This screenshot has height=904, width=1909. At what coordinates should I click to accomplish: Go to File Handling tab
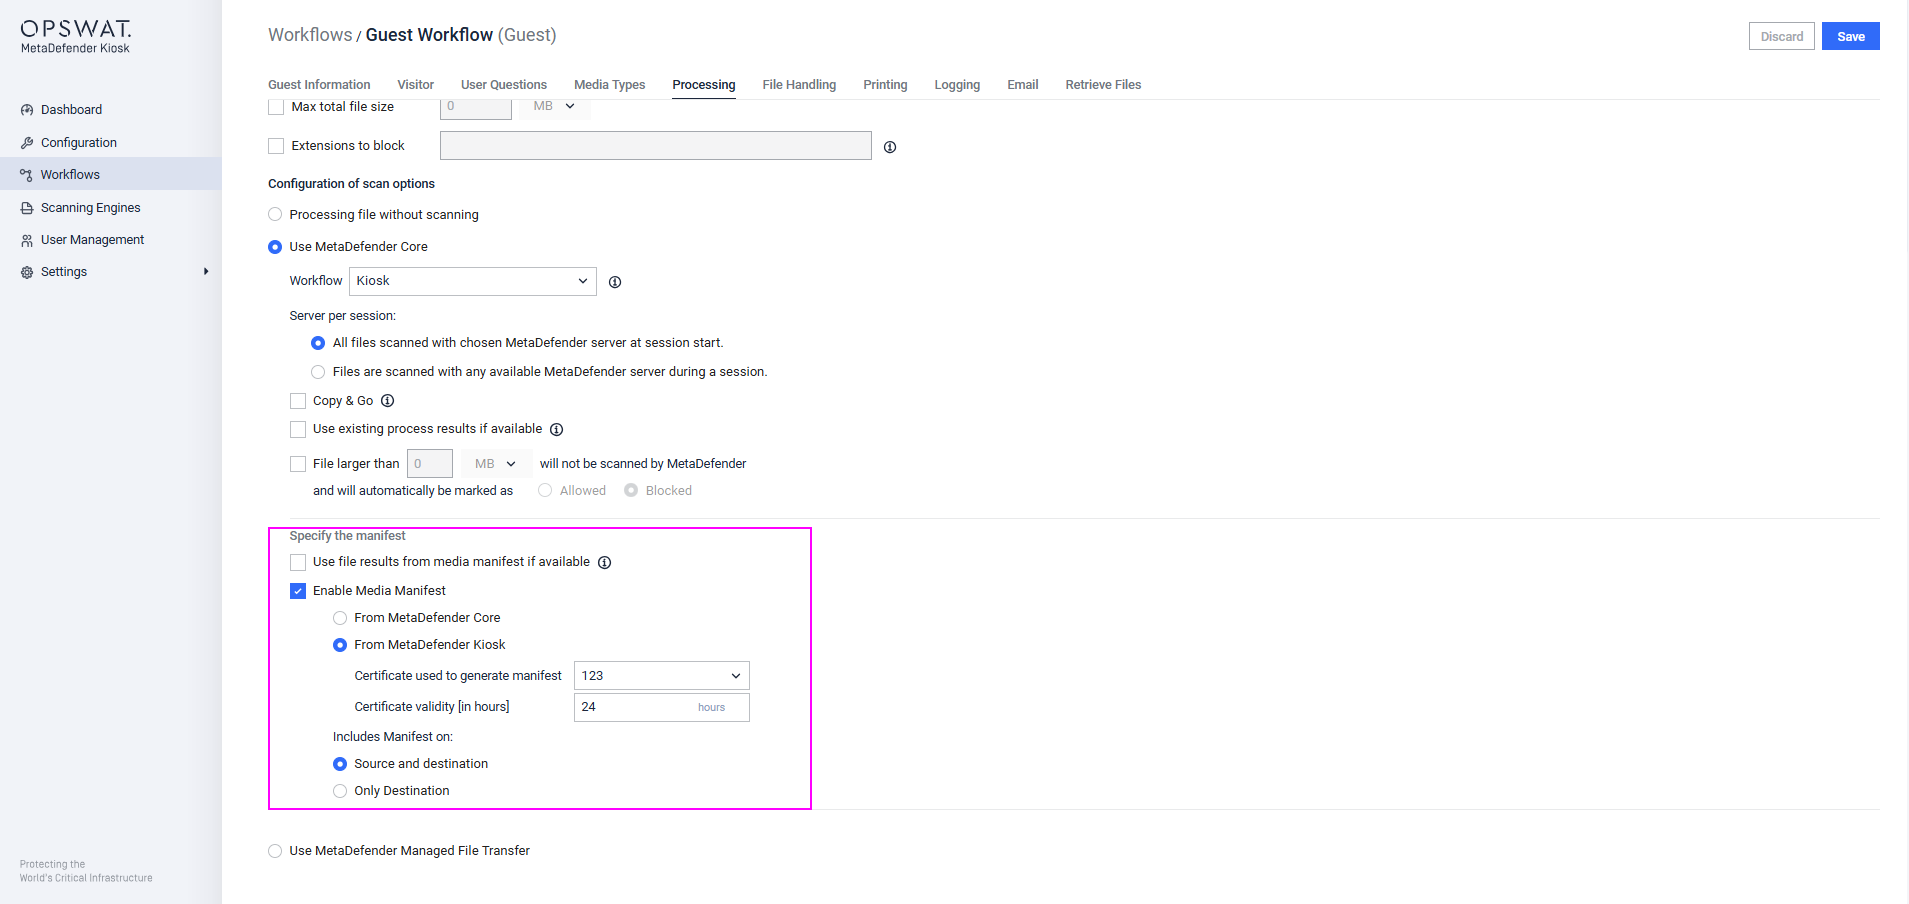point(799,85)
